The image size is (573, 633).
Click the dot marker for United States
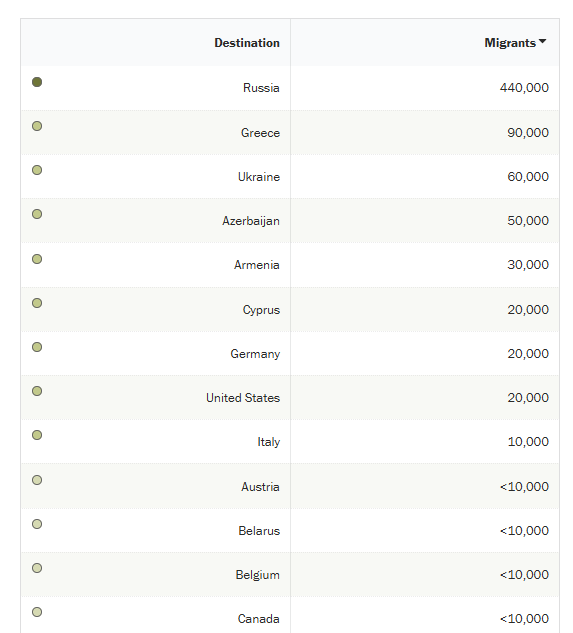37,391
